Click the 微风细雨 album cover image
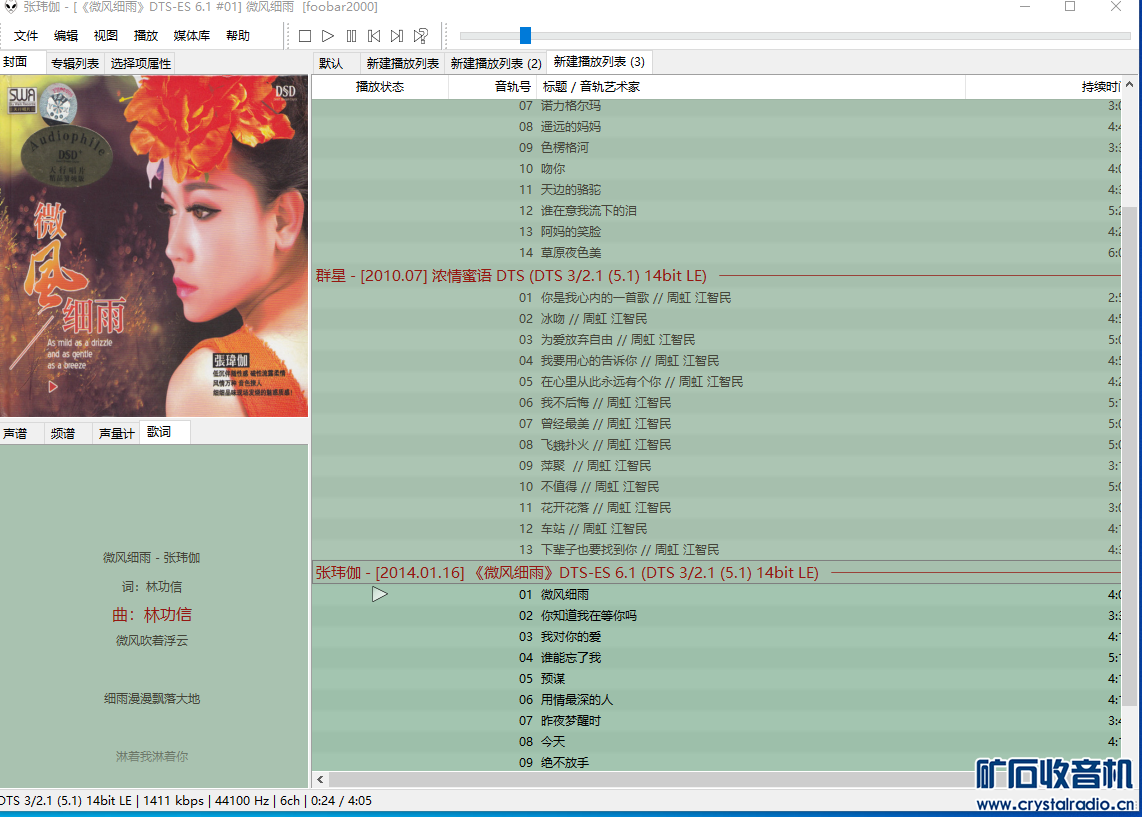Screen dimensions: 1142x817 (154, 246)
